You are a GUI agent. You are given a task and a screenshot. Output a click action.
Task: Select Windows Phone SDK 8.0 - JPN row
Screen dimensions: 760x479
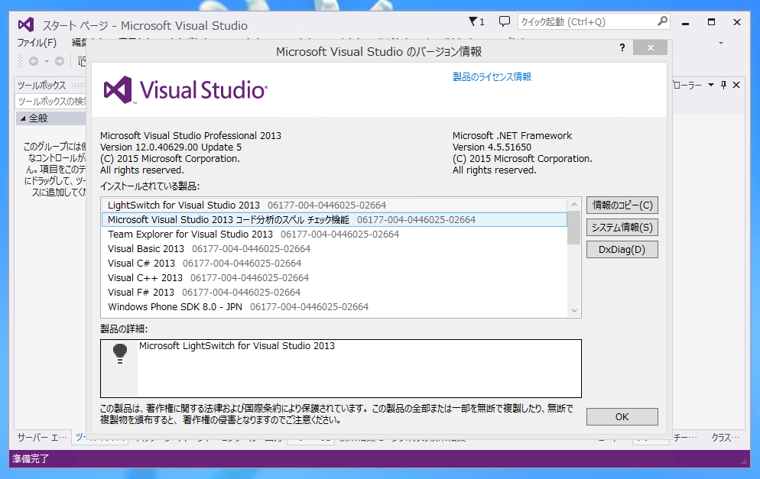pyautogui.click(x=334, y=307)
